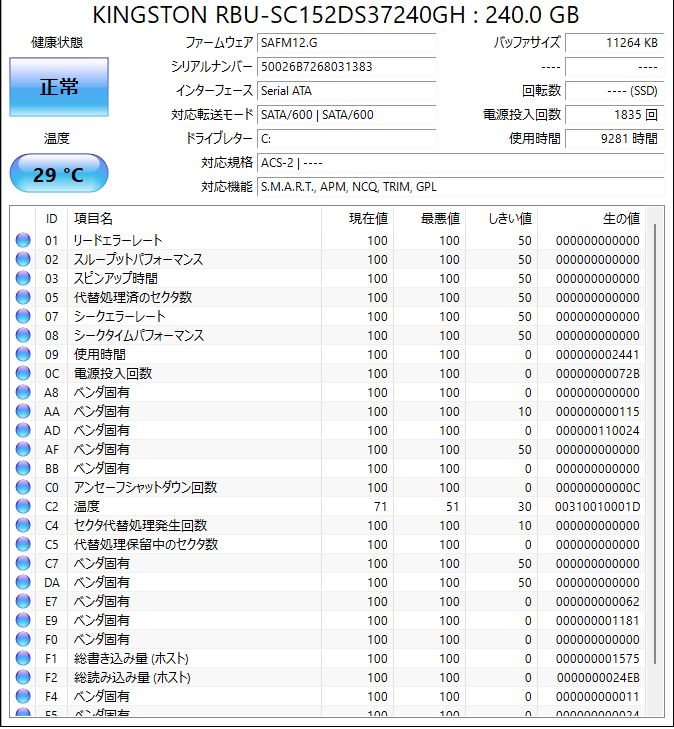Select the リードエラーレート attribute name
The width and height of the screenshot is (674, 729).
[x=118, y=240]
